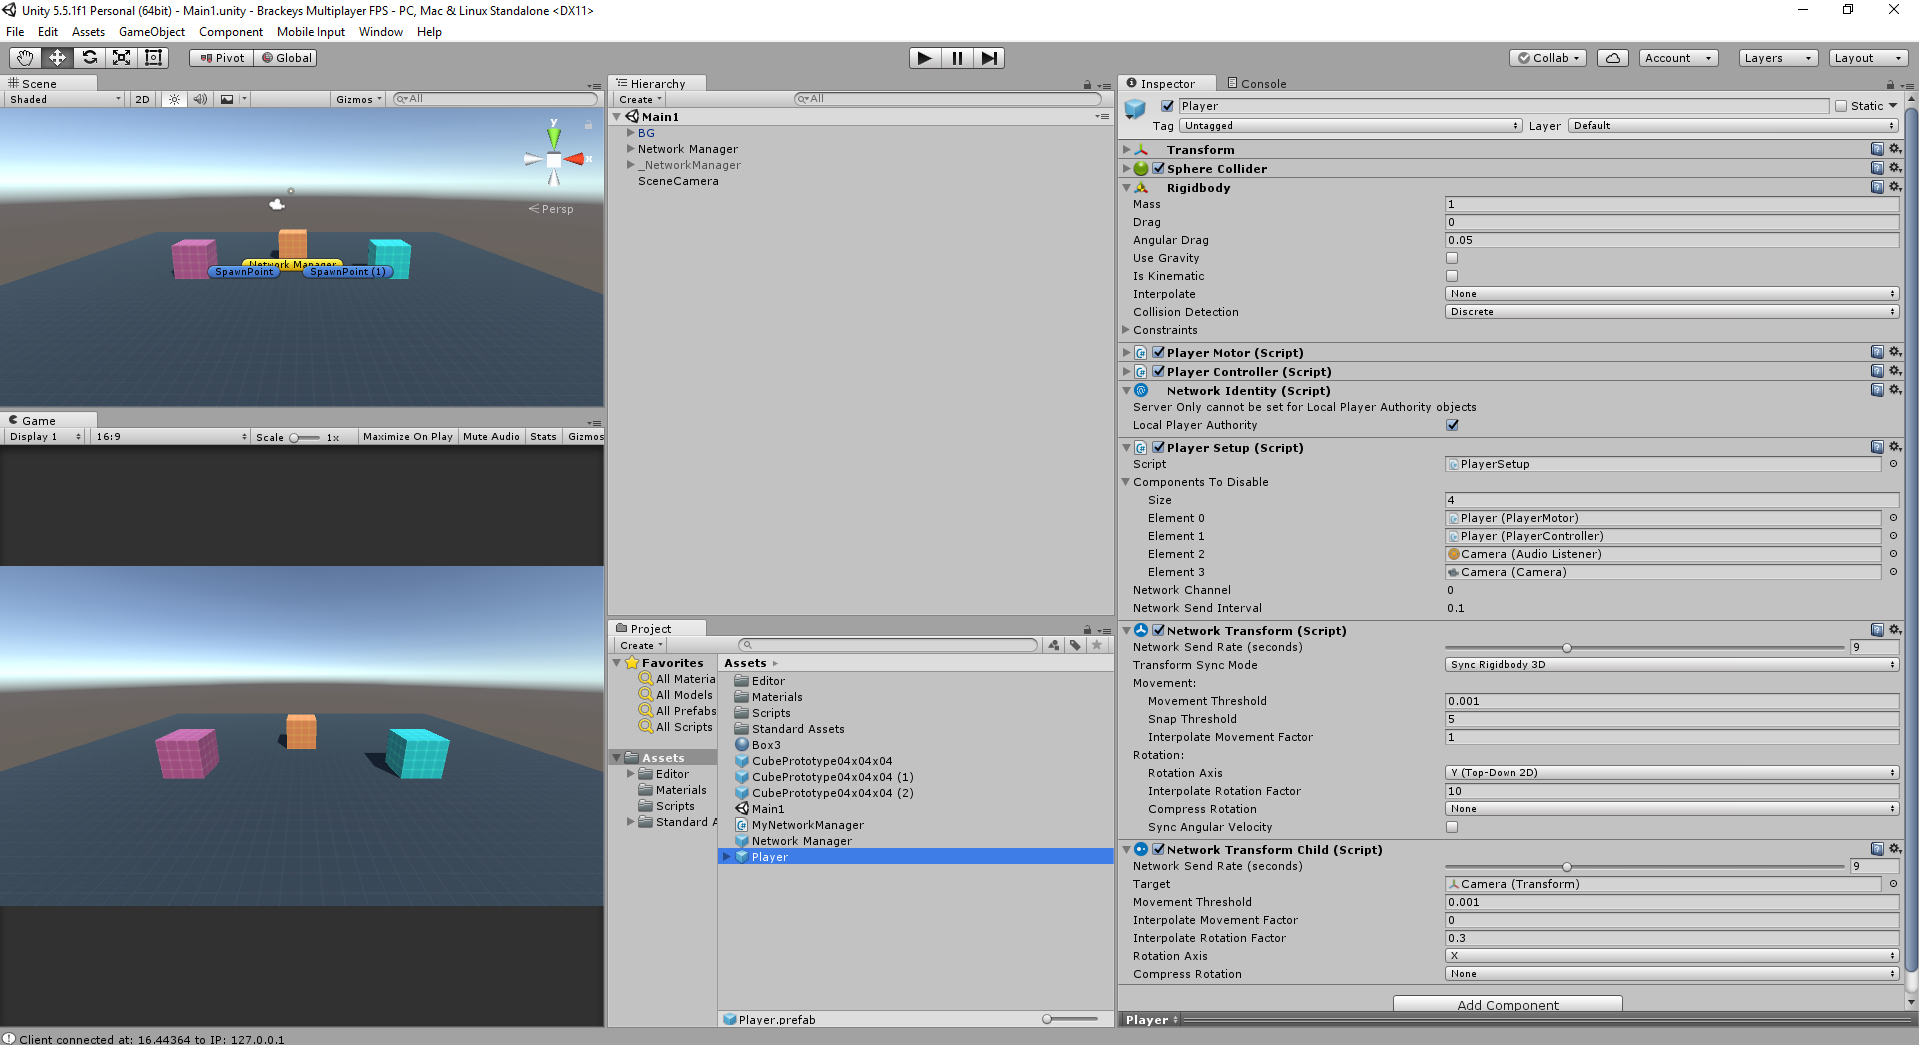Screen dimensions: 1919x1045
Task: Advance one frame with Step button
Action: [989, 58]
